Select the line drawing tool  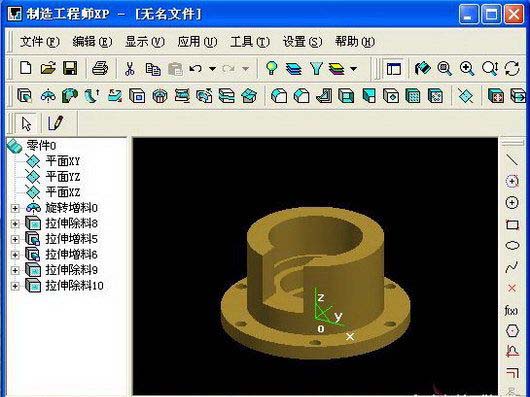[512, 159]
